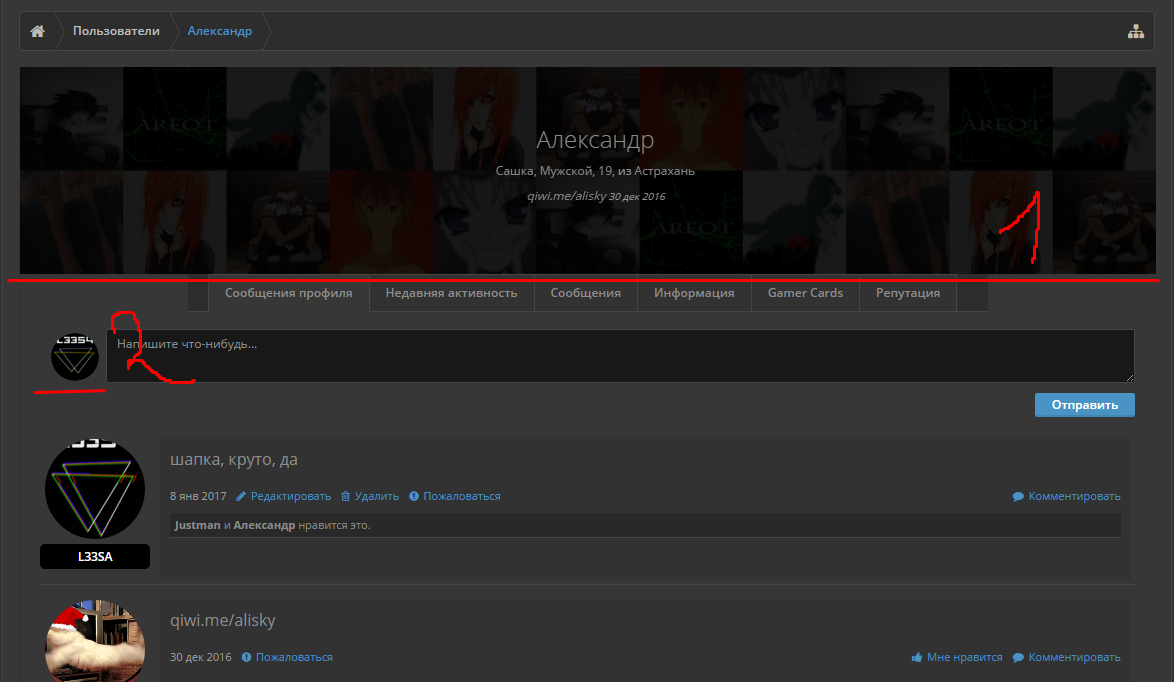This screenshot has height=682, width=1174.
Task: Click thumbs-up icon beside Мне нравится
Action: tap(916, 657)
